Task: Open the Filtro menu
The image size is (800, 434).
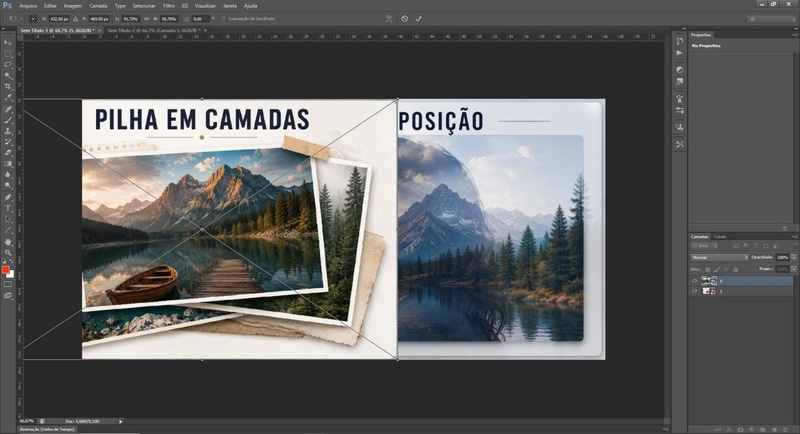Action: [169, 6]
